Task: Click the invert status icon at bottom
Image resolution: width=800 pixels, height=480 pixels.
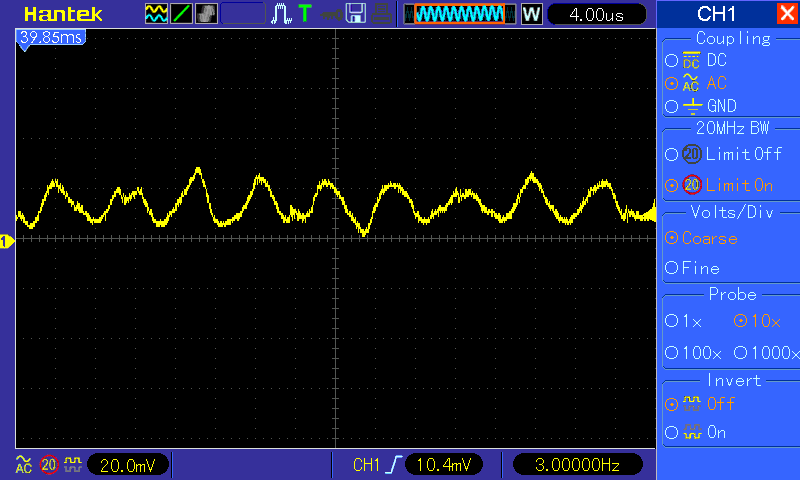Action: tap(72, 464)
